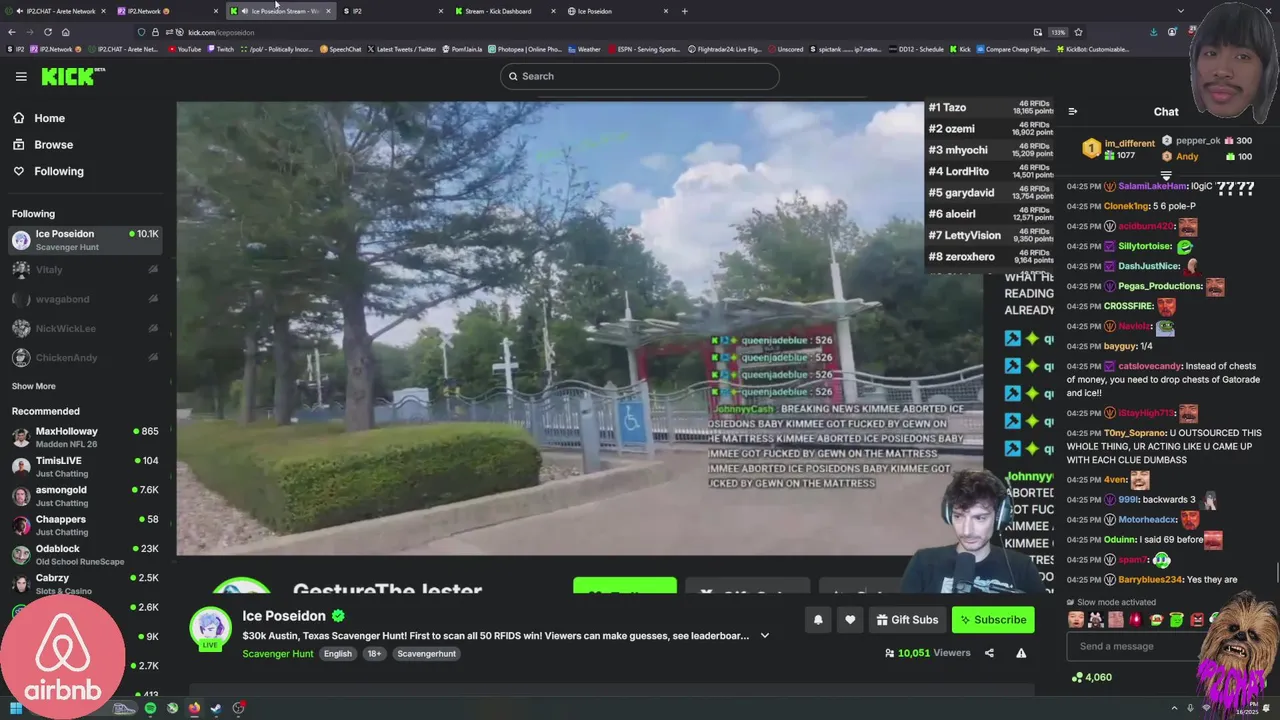Expand the stream title chevron
The height and width of the screenshot is (720, 1280).
click(x=765, y=636)
